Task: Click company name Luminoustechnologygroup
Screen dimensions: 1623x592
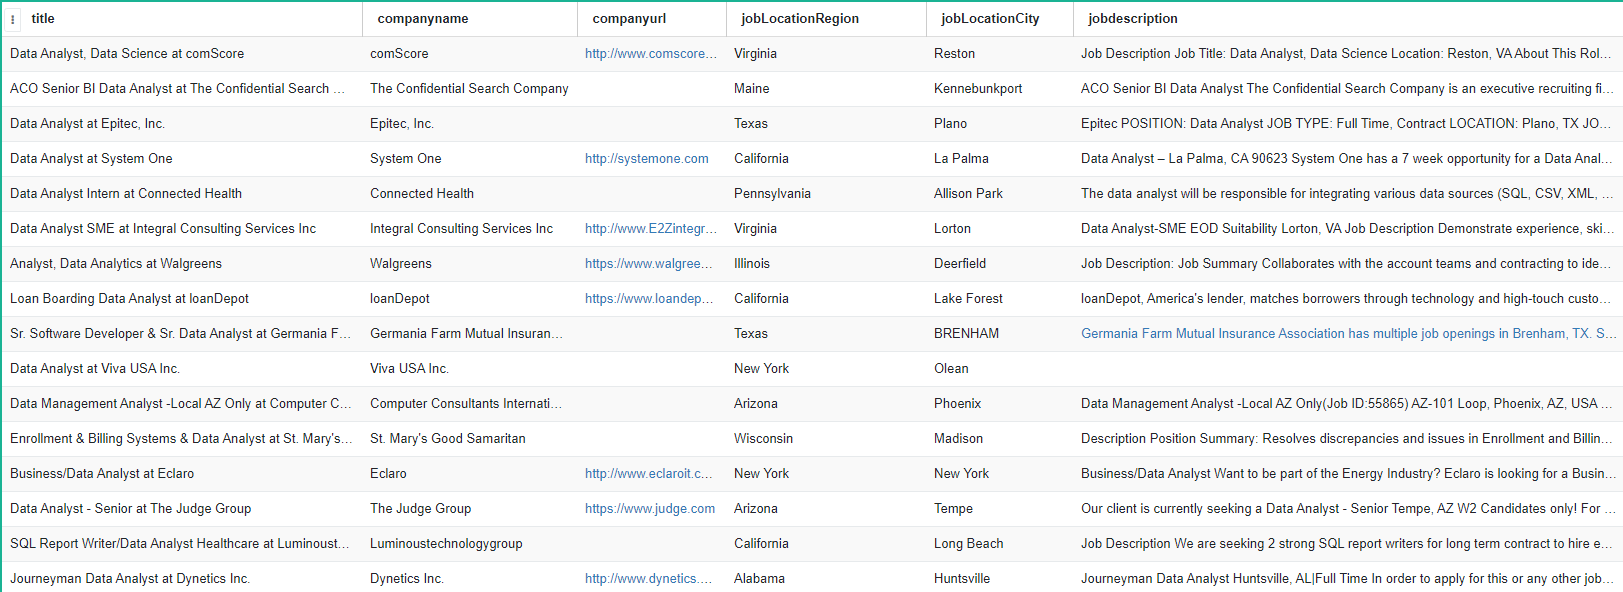Action: [446, 544]
